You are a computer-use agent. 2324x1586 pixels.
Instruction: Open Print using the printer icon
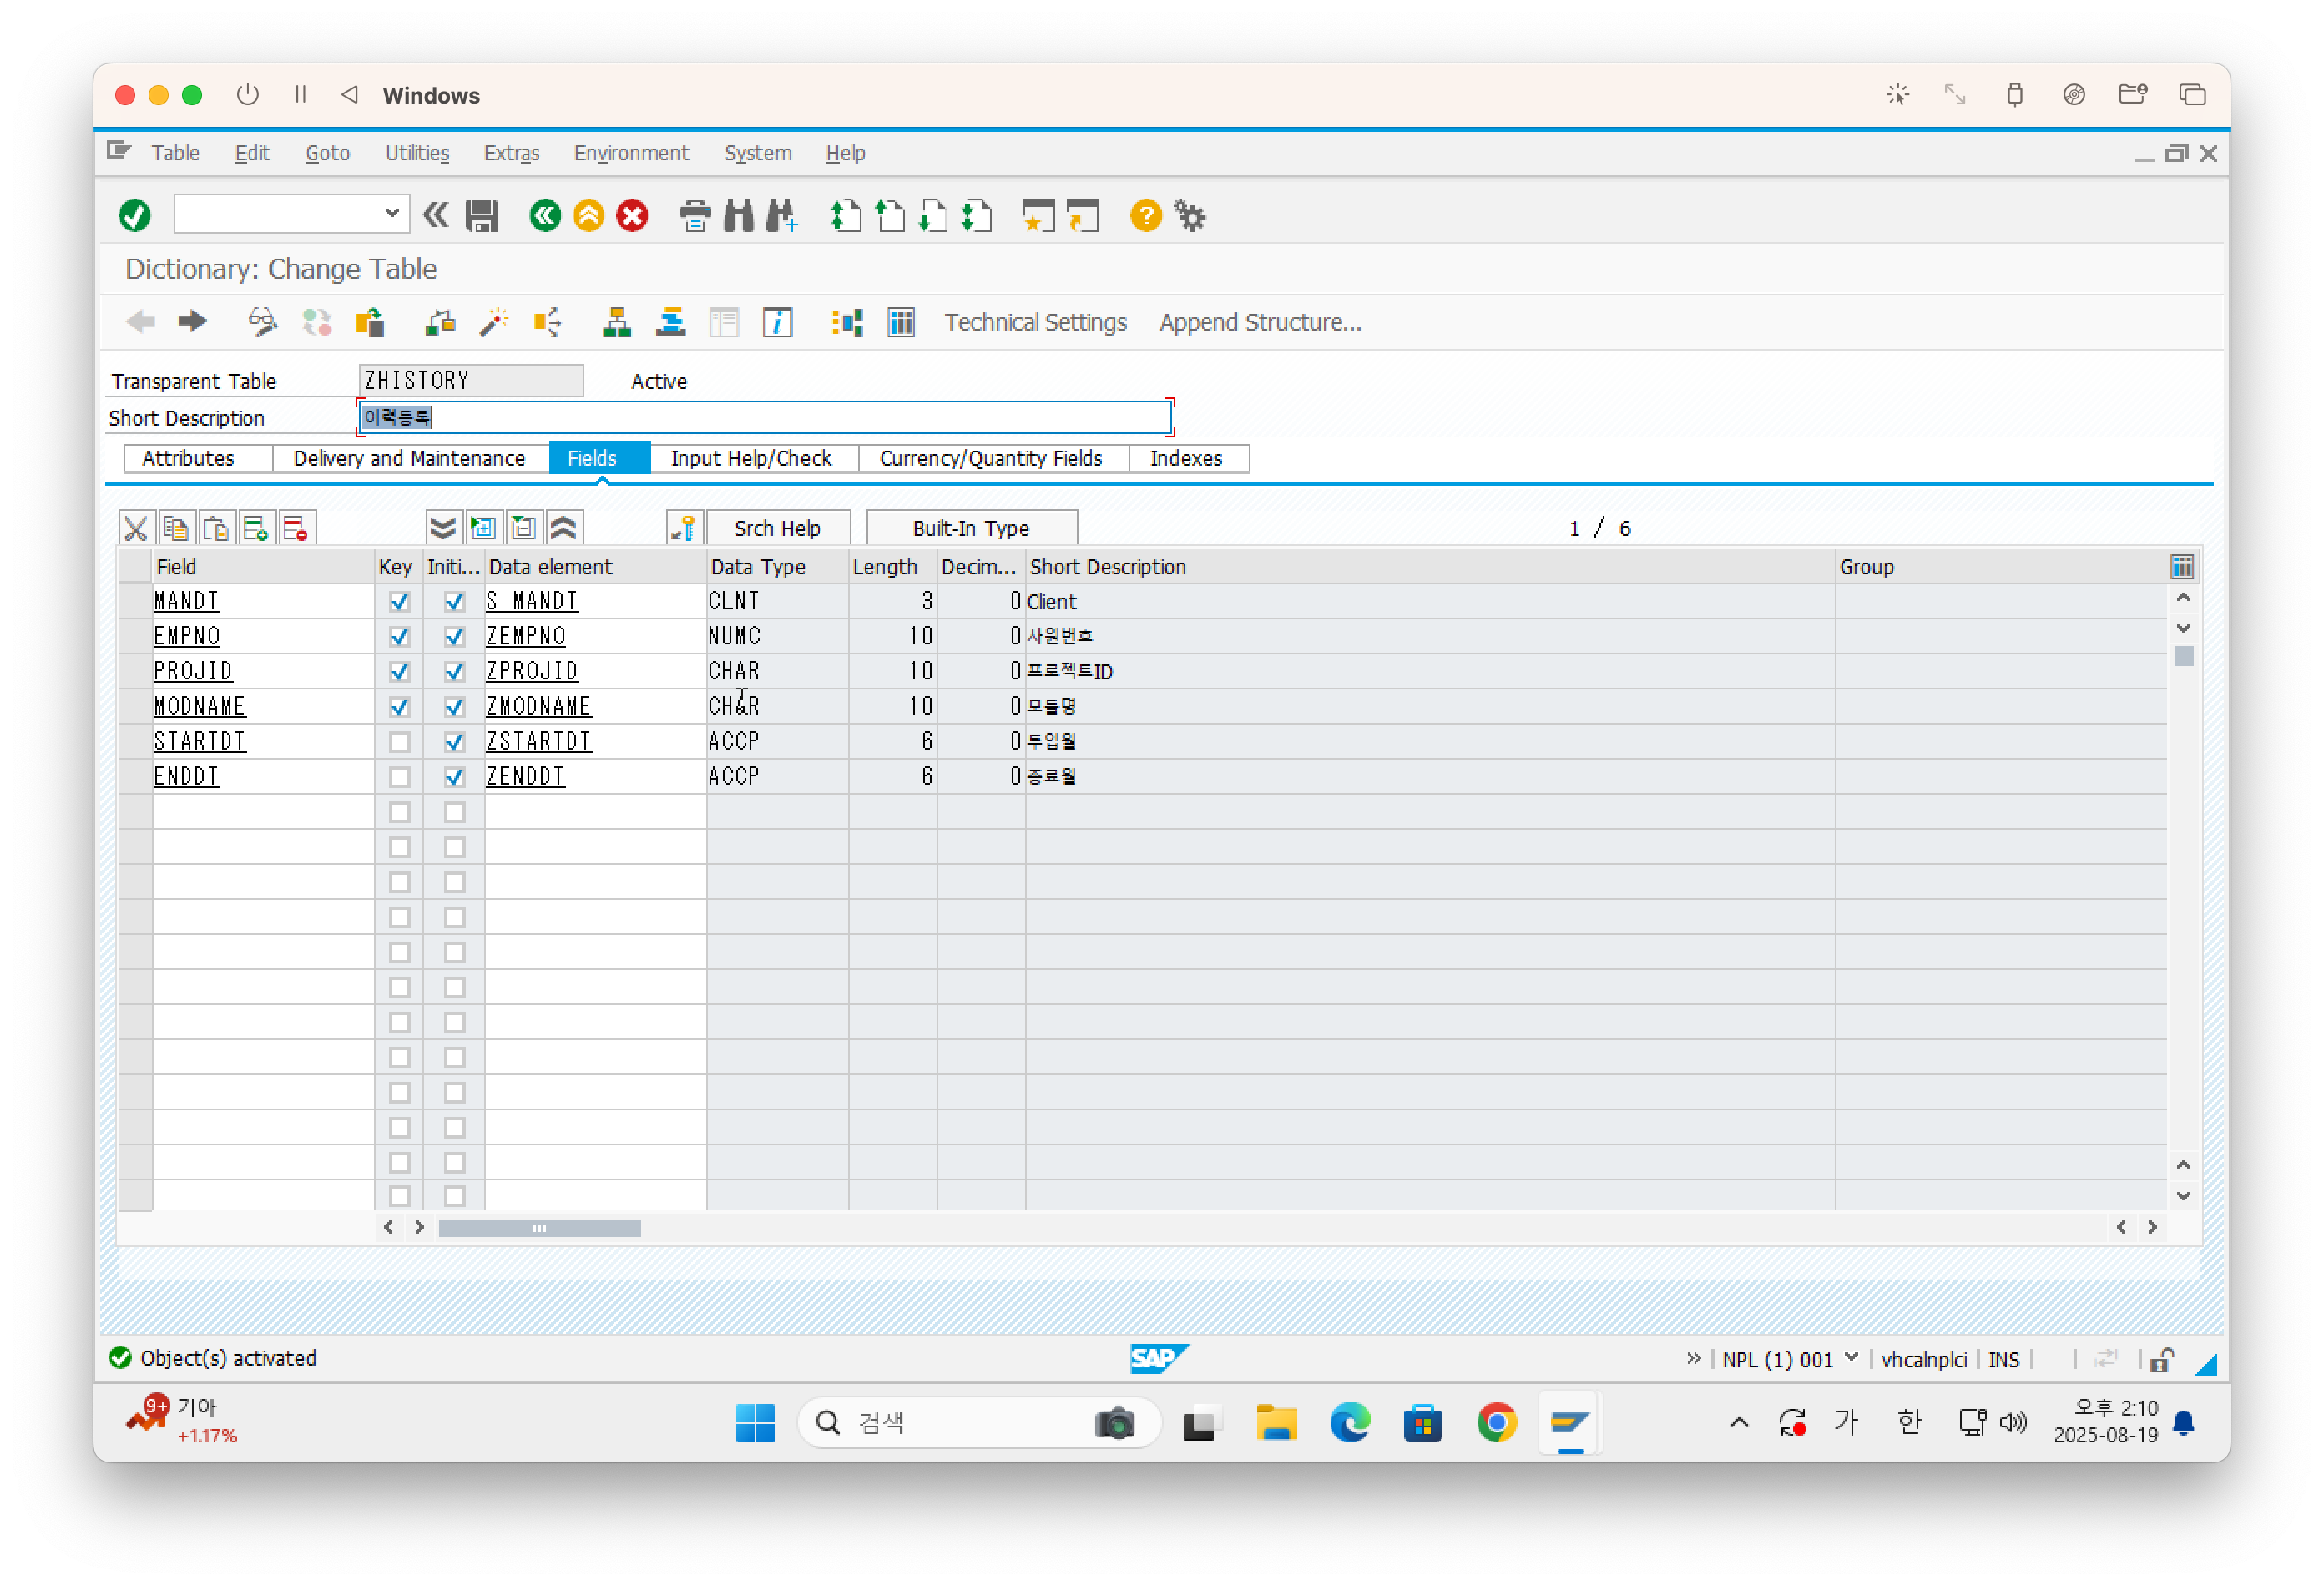(695, 215)
